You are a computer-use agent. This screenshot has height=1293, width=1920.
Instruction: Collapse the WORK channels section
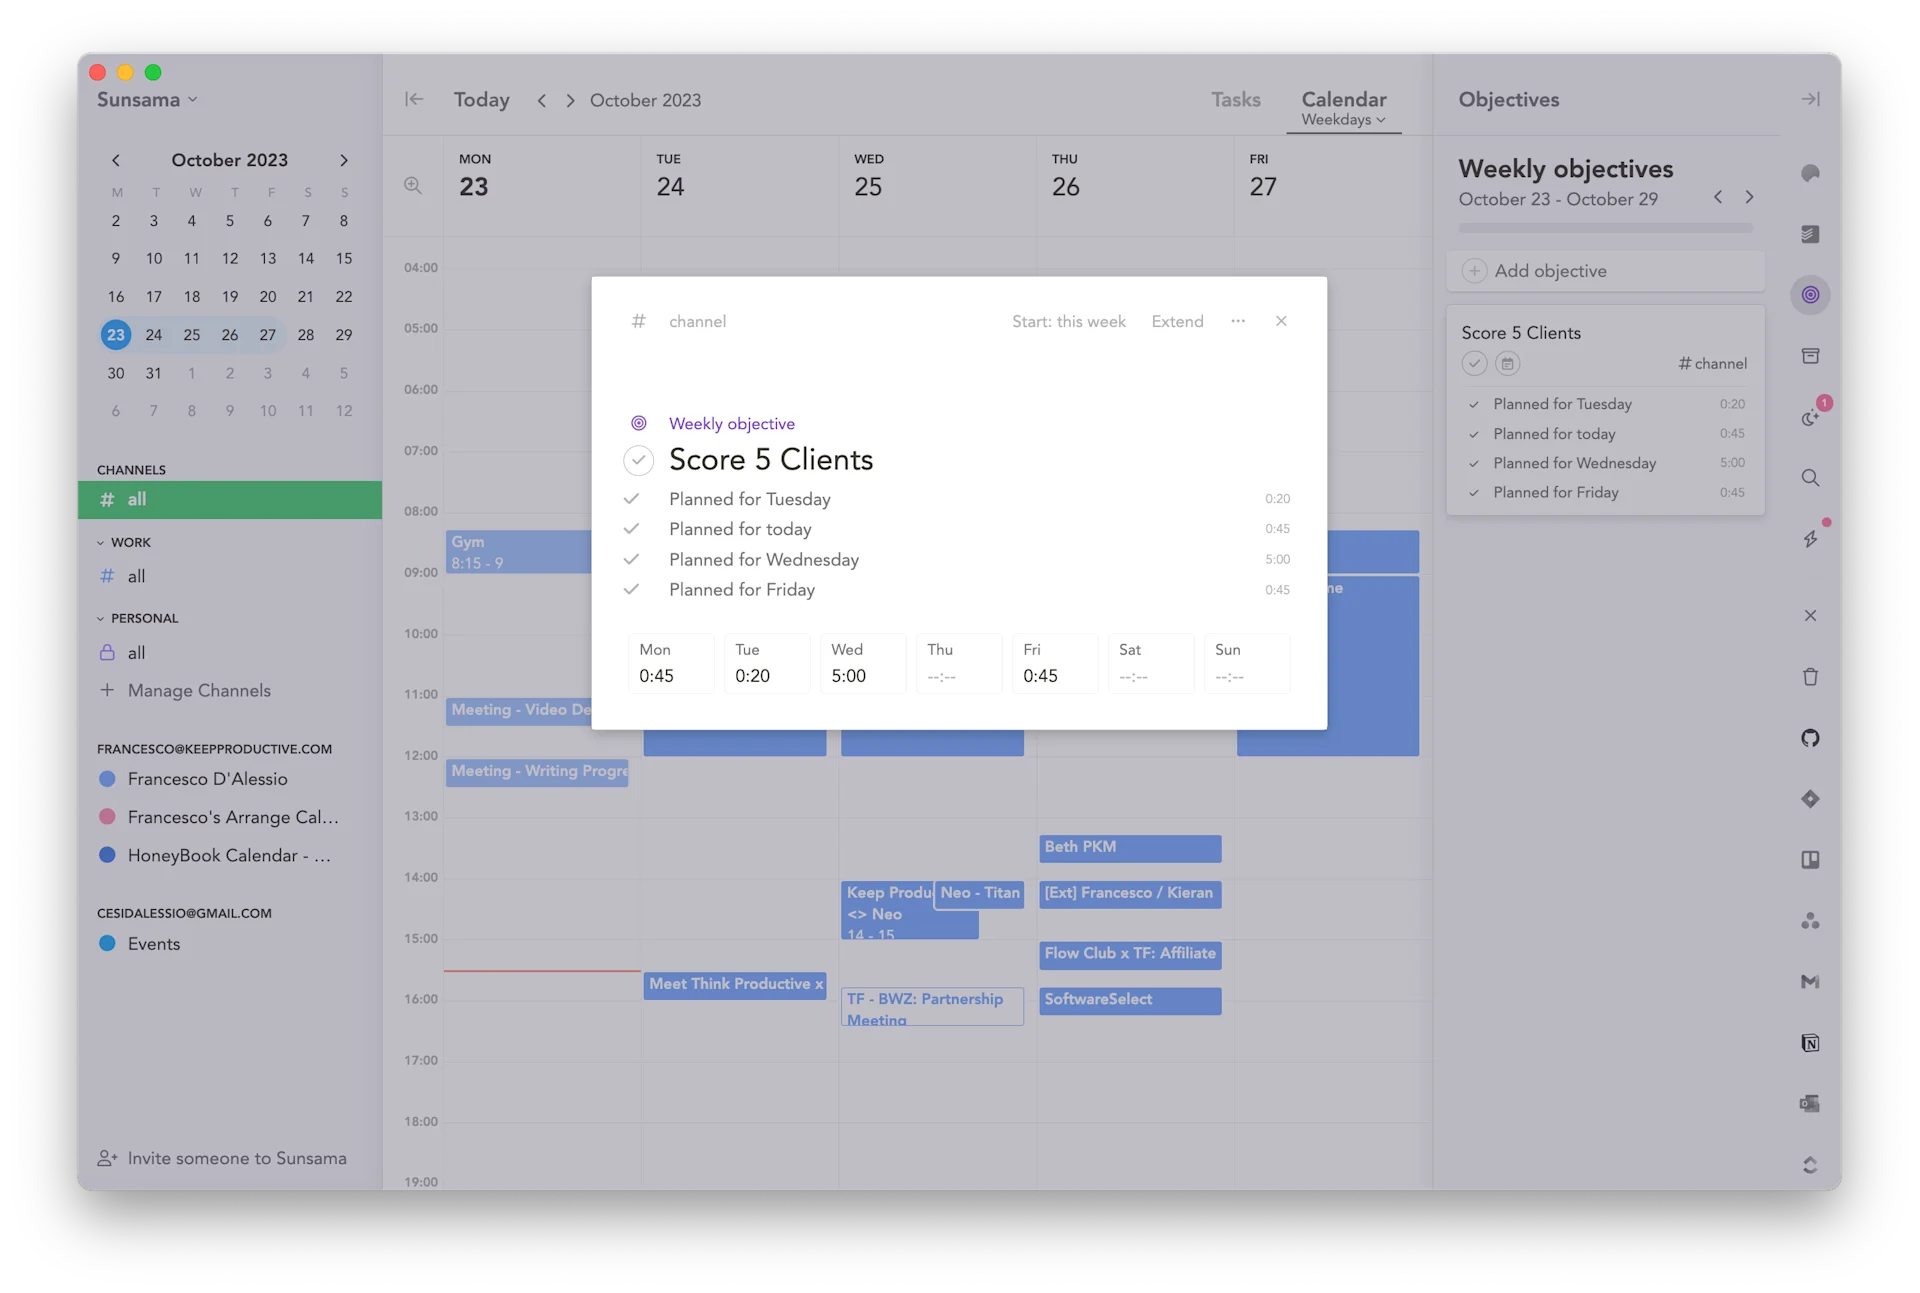[x=100, y=542]
